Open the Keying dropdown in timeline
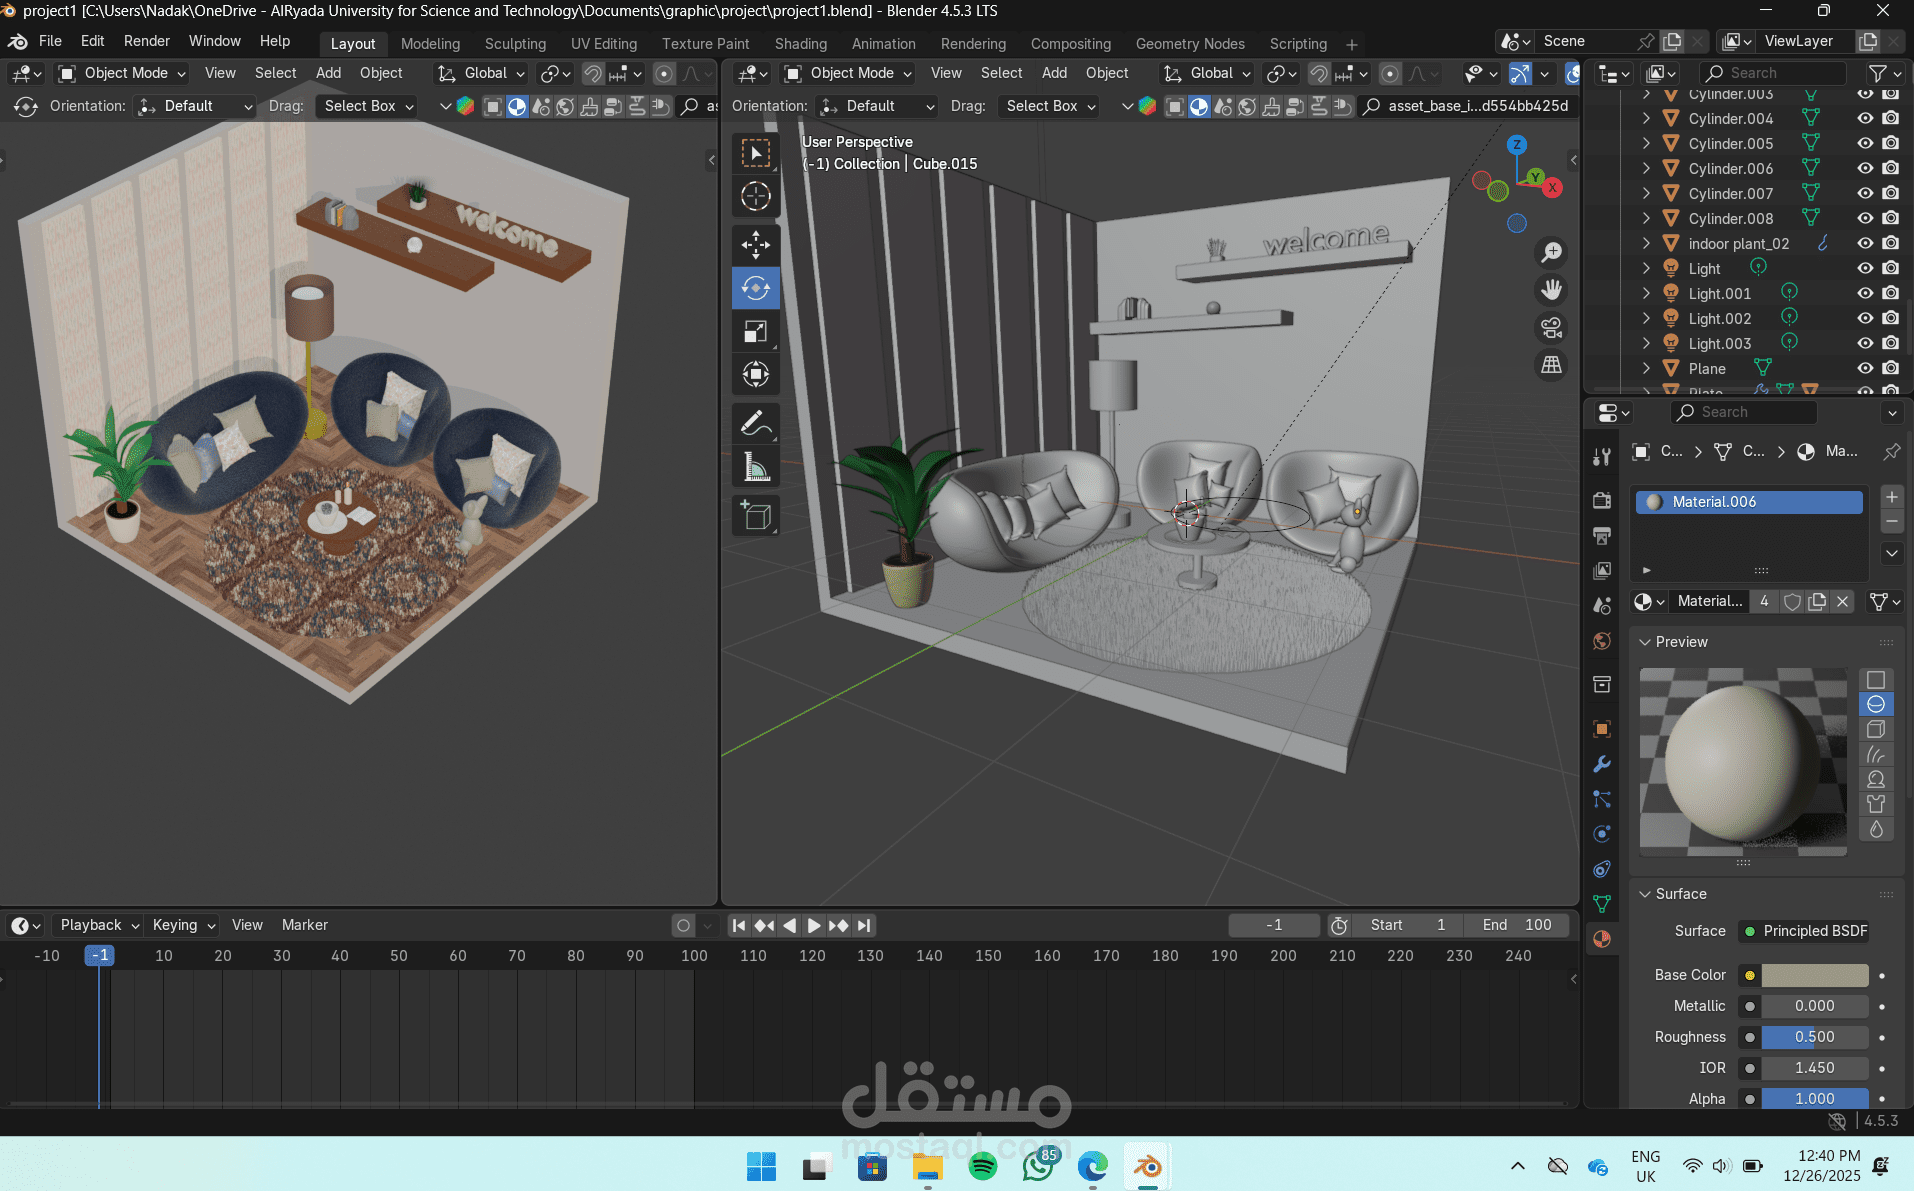Screen dimensions: 1914x1191 (184, 925)
